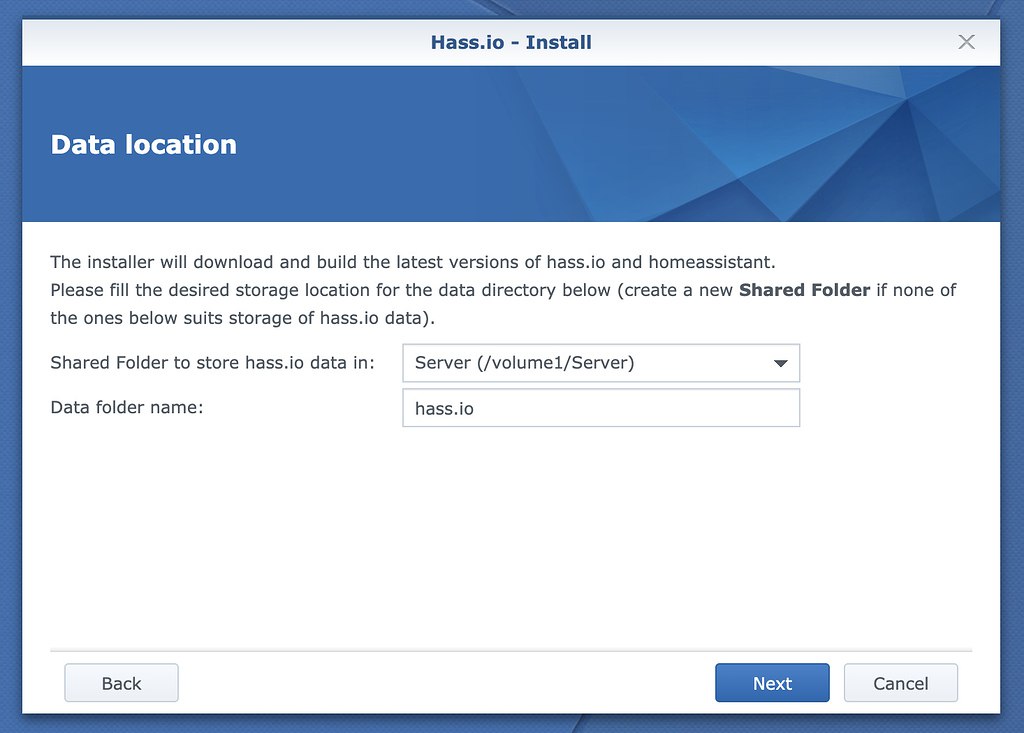Screen dimensions: 1024x733
Task: Click the Data location heading
Action: click(x=144, y=145)
